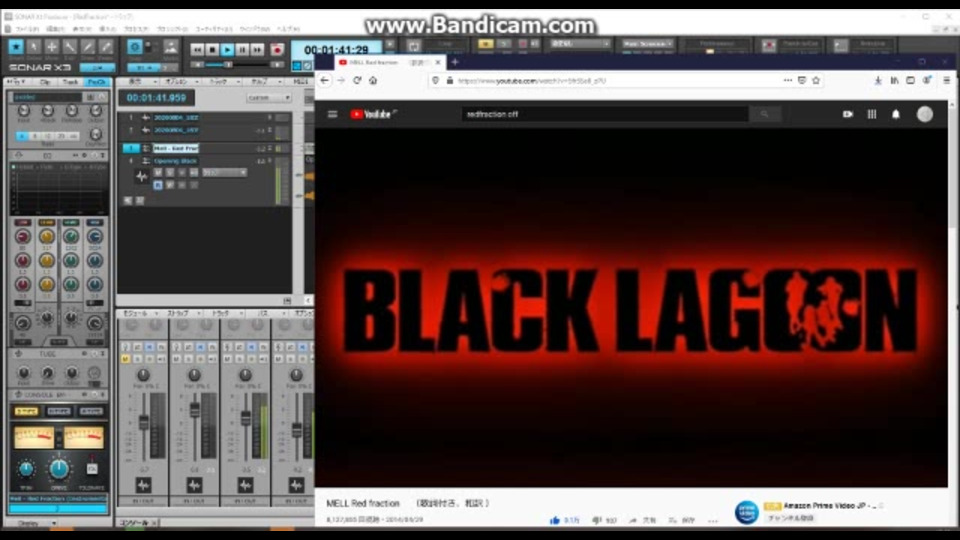Click the YouTube logo link
This screenshot has height=540, width=960.
(x=371, y=114)
